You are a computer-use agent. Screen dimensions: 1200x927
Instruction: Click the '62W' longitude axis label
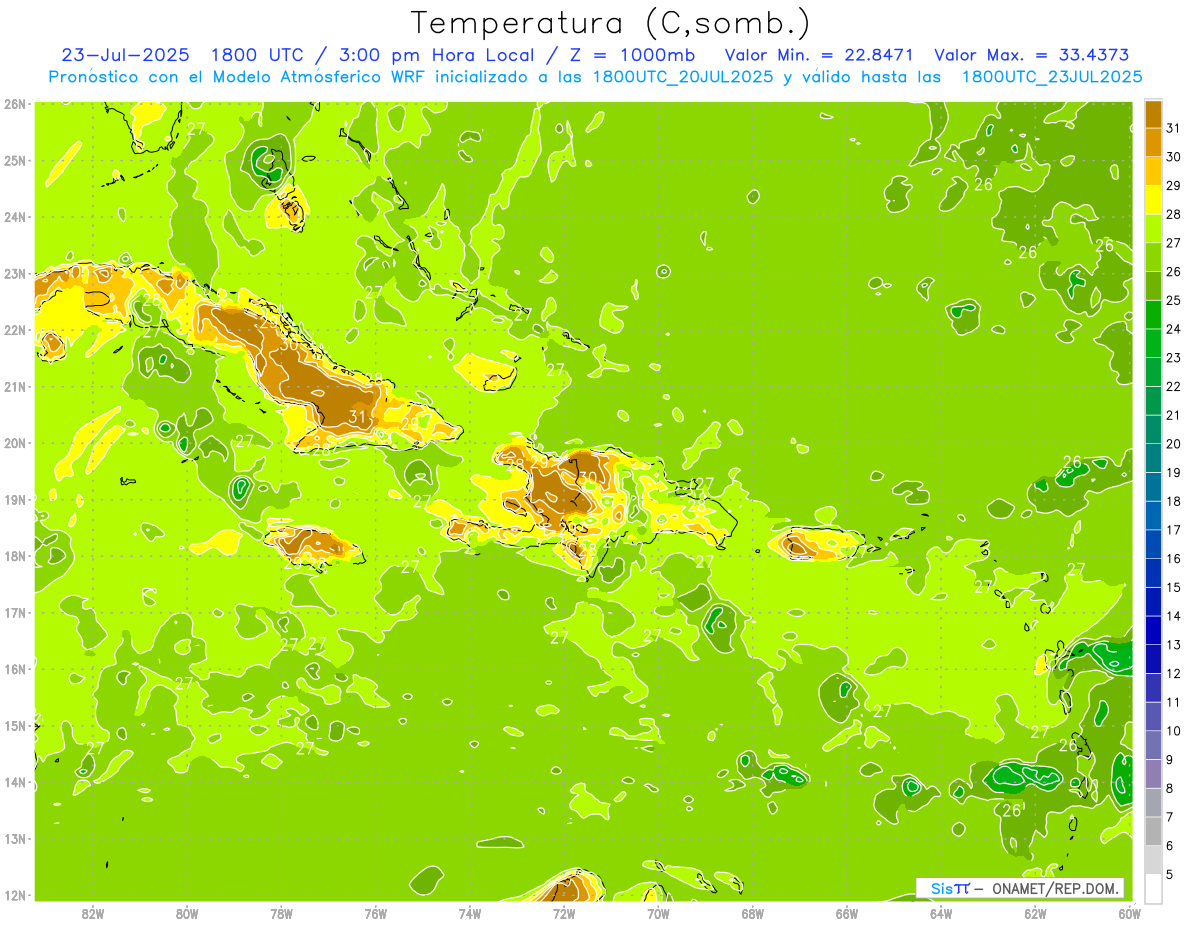(x=1035, y=912)
